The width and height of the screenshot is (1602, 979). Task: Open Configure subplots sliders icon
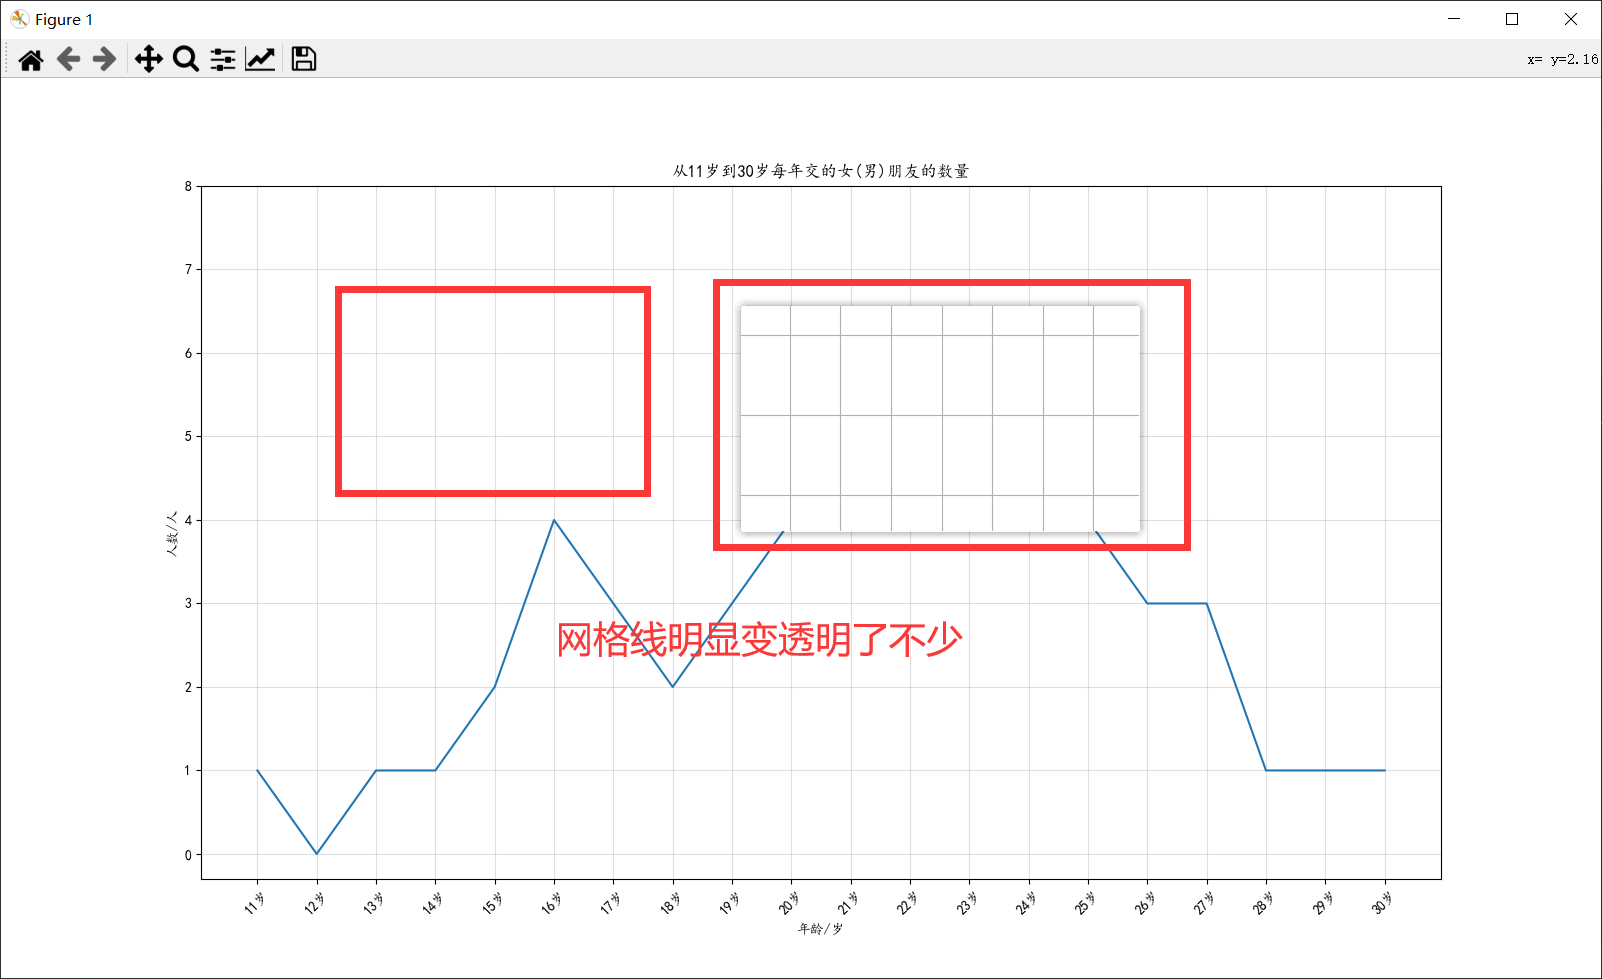[x=223, y=60]
